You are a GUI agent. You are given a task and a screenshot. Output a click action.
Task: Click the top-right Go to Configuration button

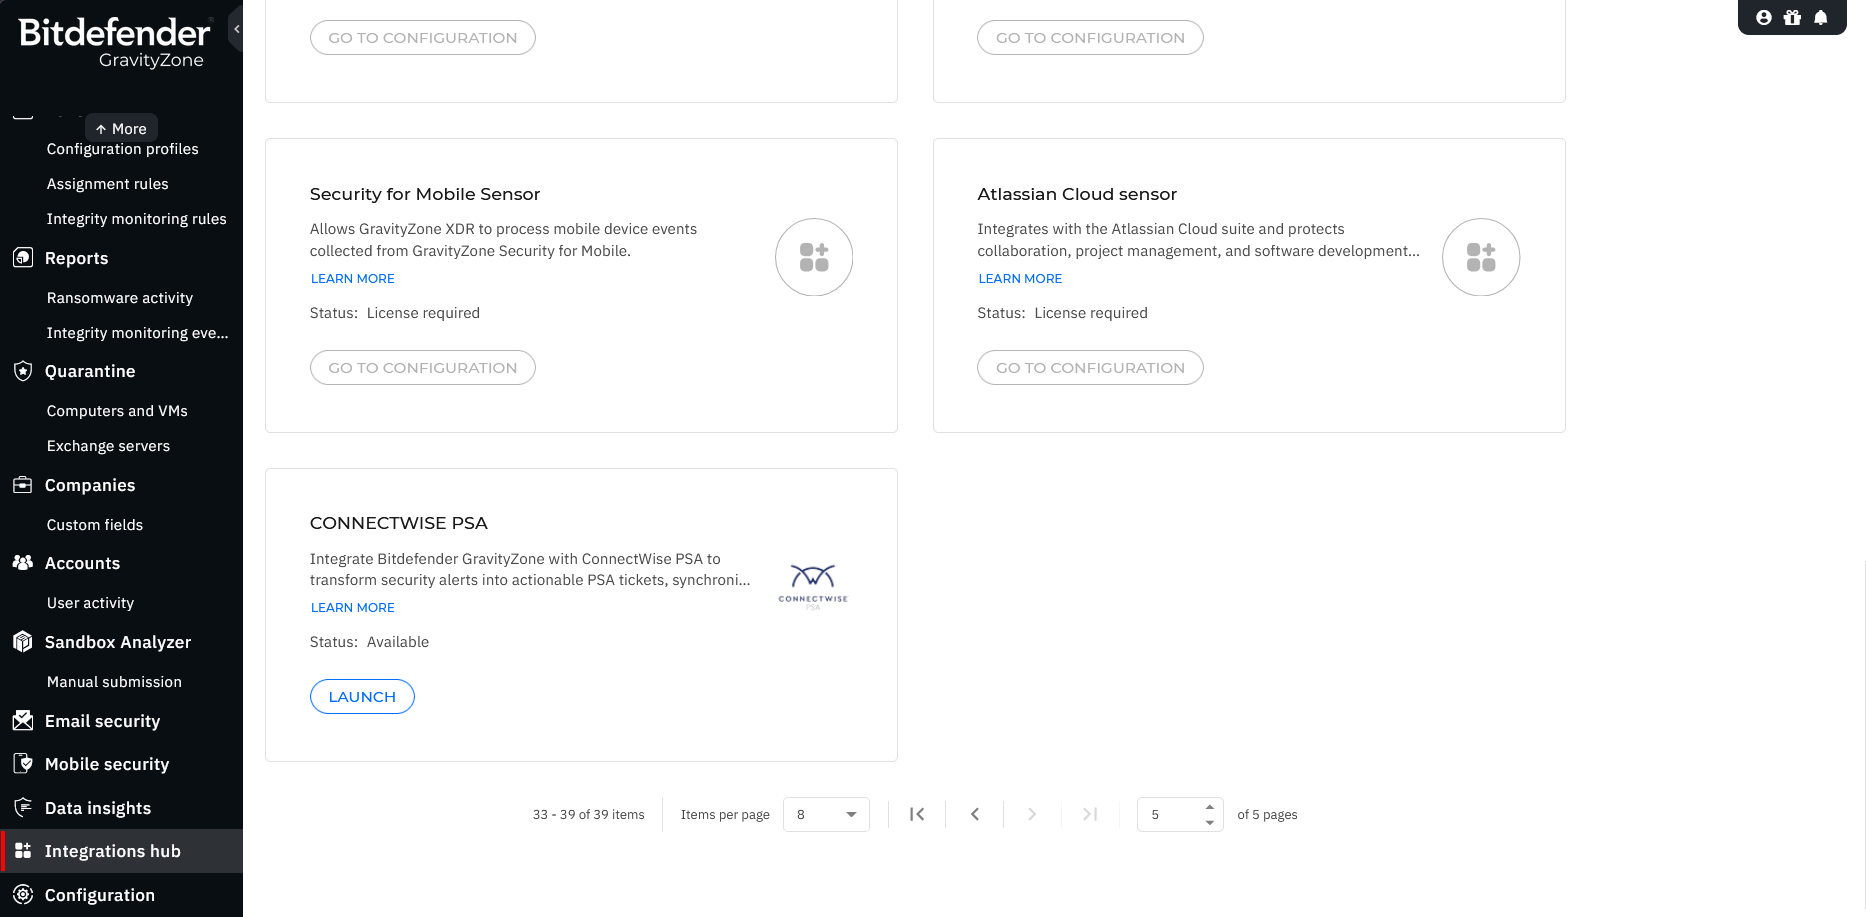[1090, 37]
